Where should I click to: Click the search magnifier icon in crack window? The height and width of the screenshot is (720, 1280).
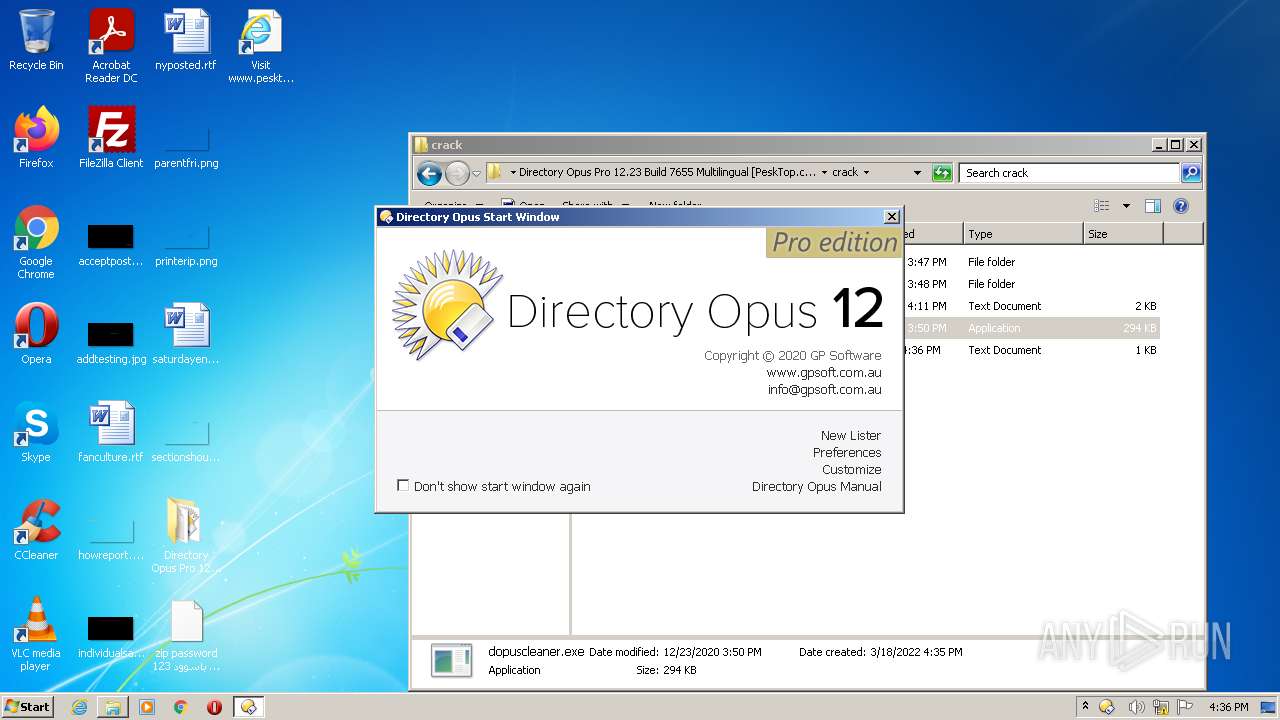pos(1190,173)
